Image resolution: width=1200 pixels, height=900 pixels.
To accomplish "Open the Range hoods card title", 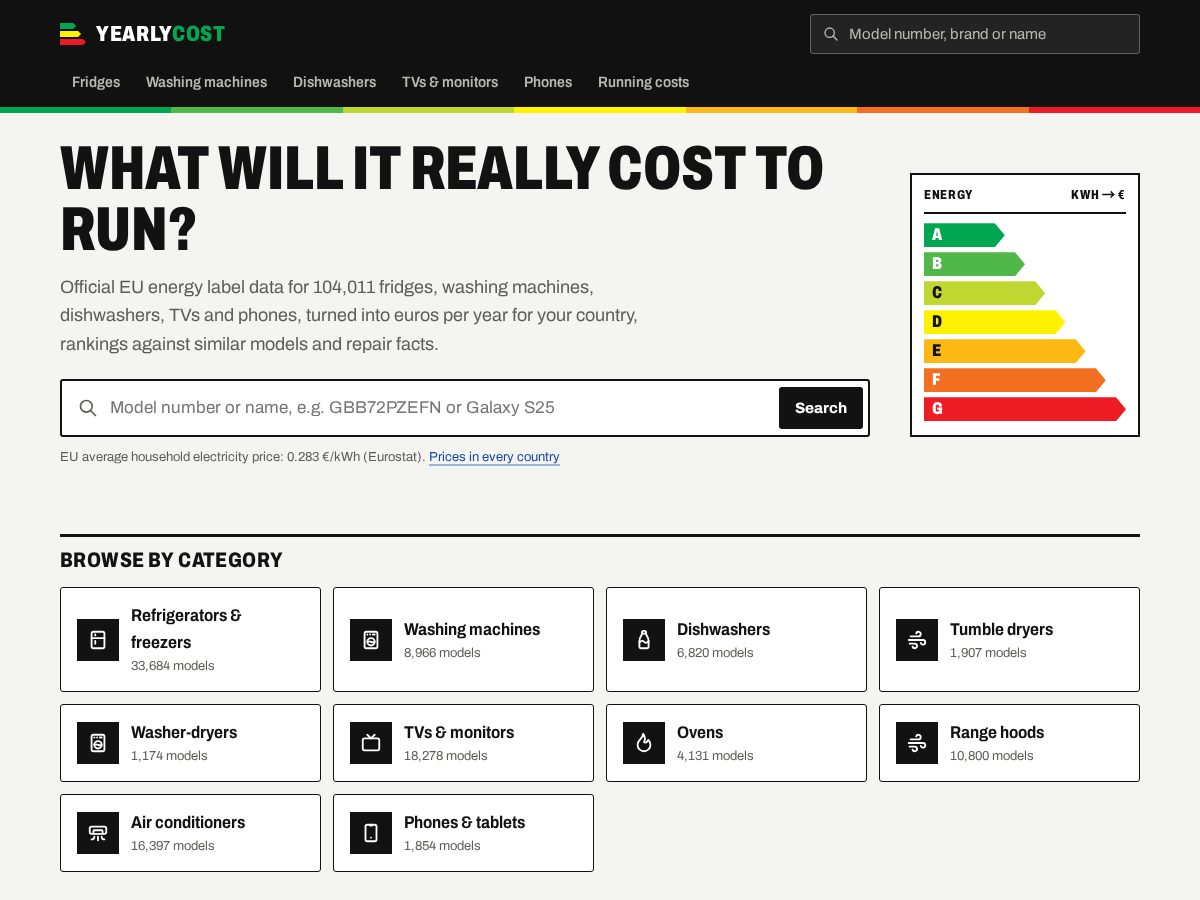I will 997,732.
